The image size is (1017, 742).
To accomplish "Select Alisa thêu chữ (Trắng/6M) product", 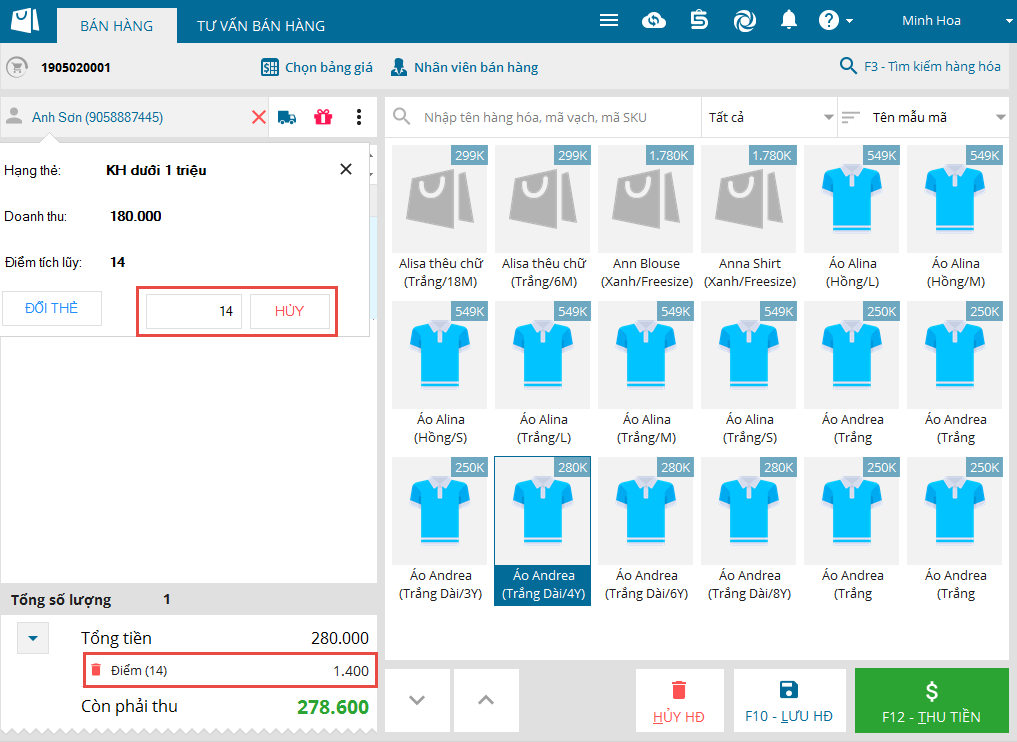I will pos(544,219).
